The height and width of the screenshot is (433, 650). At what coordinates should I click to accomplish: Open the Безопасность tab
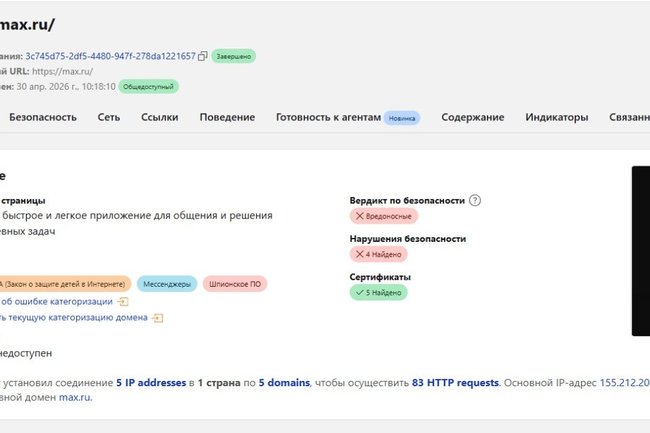pyautogui.click(x=43, y=118)
